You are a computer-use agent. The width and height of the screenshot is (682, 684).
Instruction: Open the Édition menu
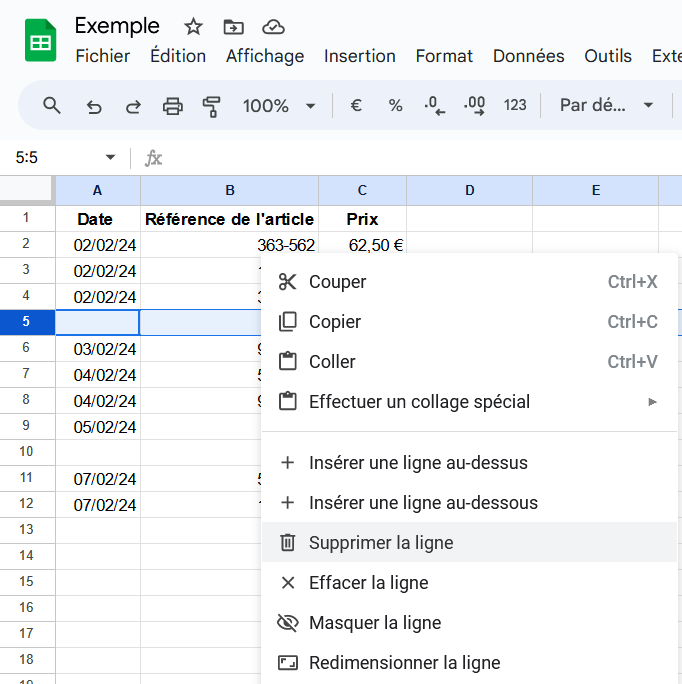pos(178,56)
